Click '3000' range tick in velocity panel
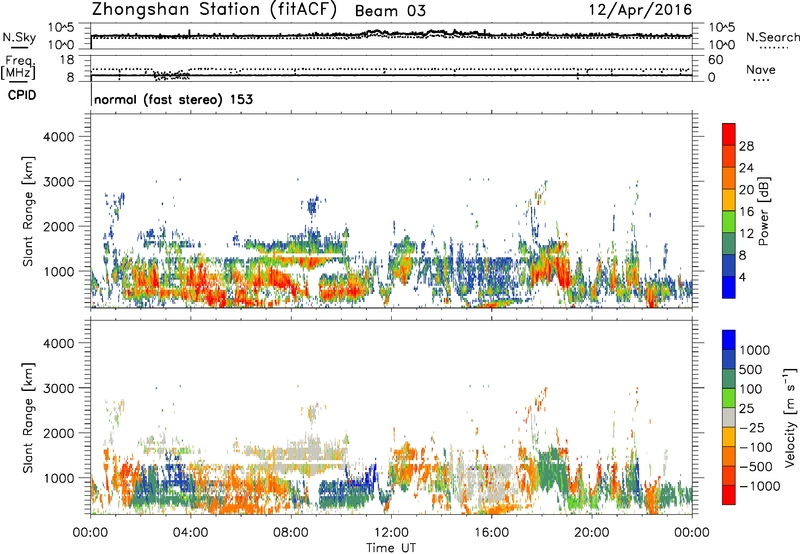The width and height of the screenshot is (800, 554). pyautogui.click(x=58, y=388)
